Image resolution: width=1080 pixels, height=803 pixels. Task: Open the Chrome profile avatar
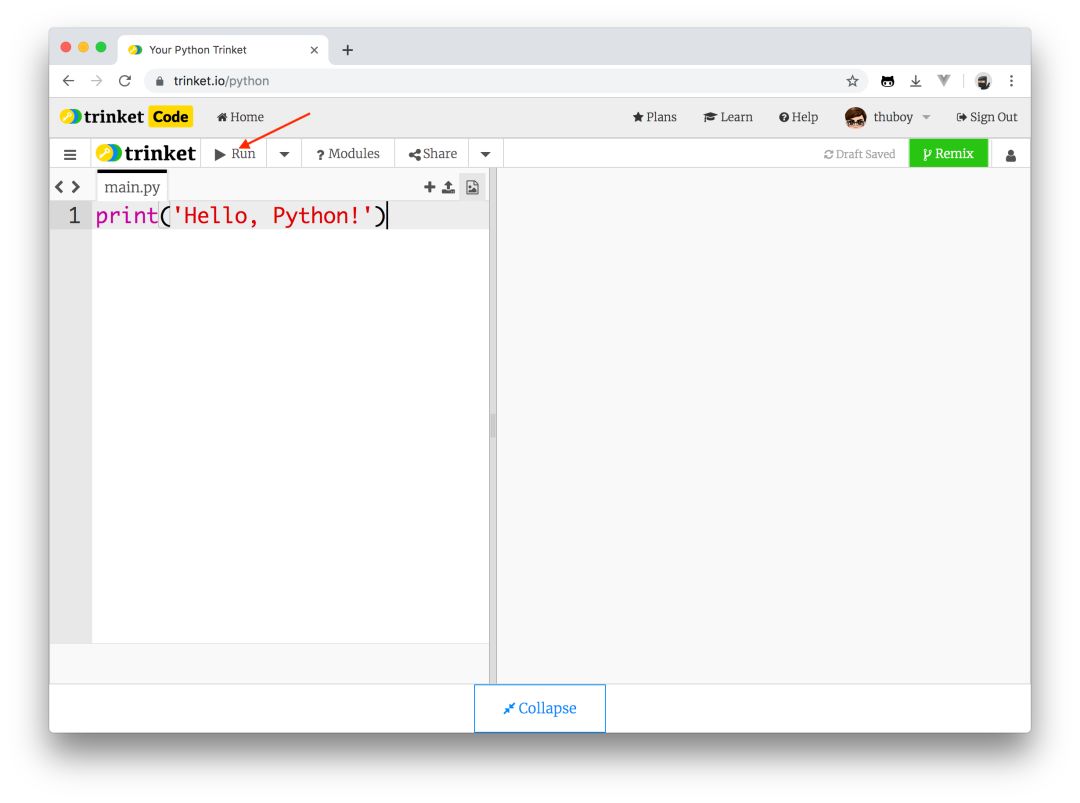point(983,81)
